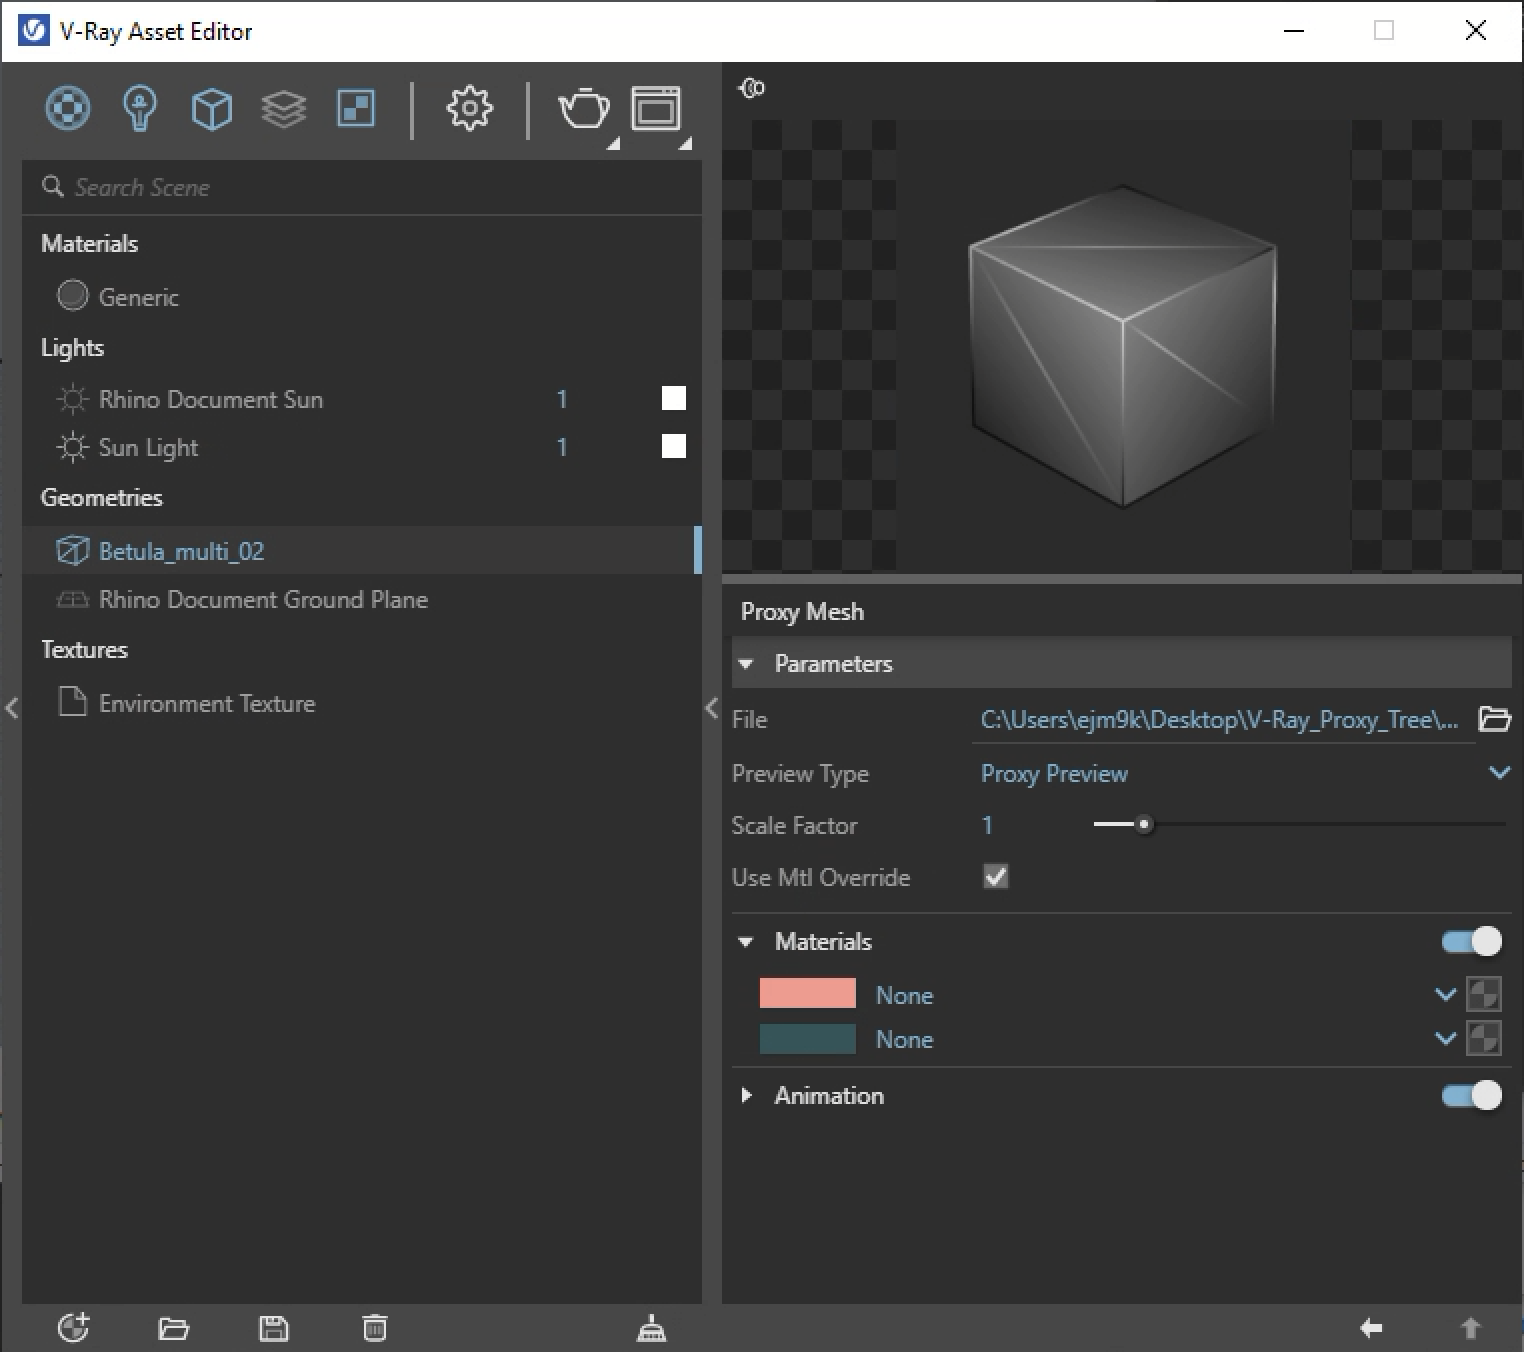The height and width of the screenshot is (1352, 1524).
Task: Browse for proxy file with folder icon
Action: click(x=1495, y=719)
